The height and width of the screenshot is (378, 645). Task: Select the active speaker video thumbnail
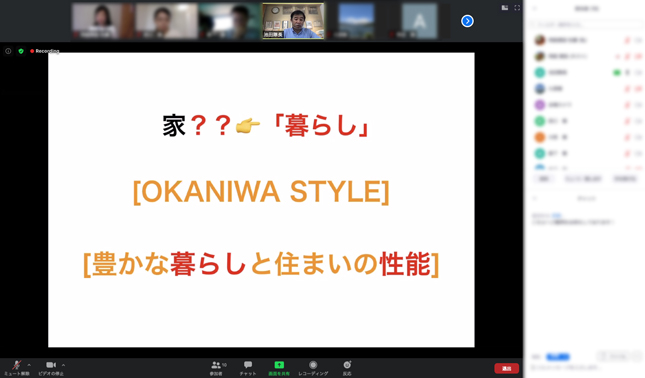(293, 21)
